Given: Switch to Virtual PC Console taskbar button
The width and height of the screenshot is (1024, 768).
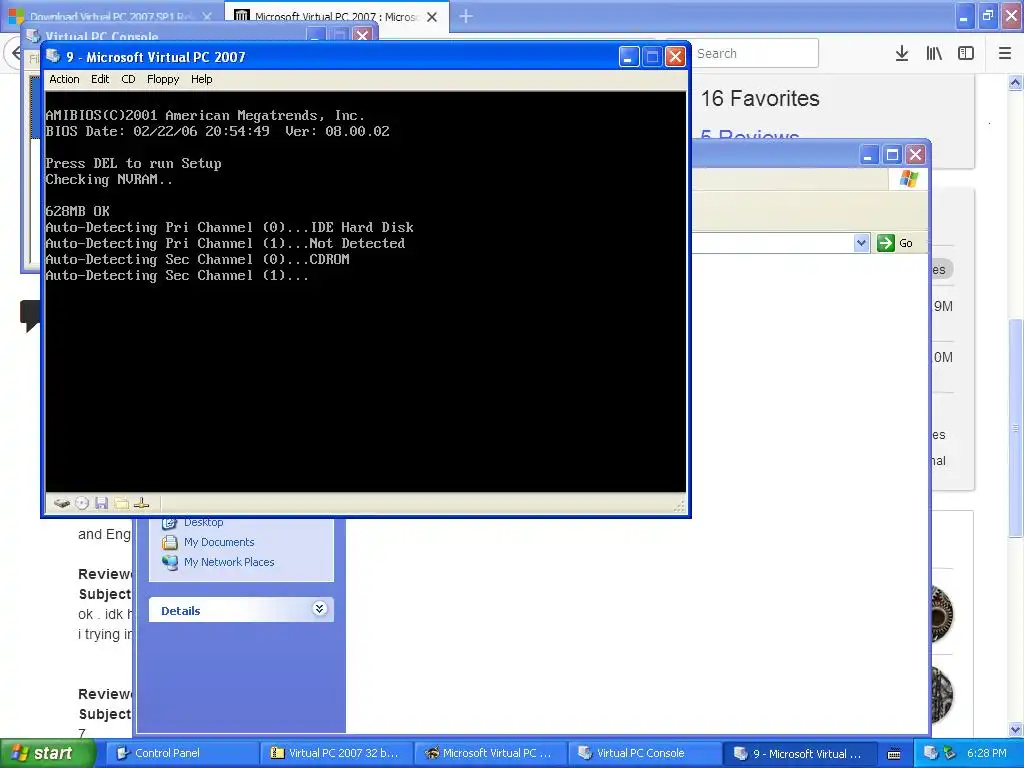Looking at the screenshot, I should 644,753.
